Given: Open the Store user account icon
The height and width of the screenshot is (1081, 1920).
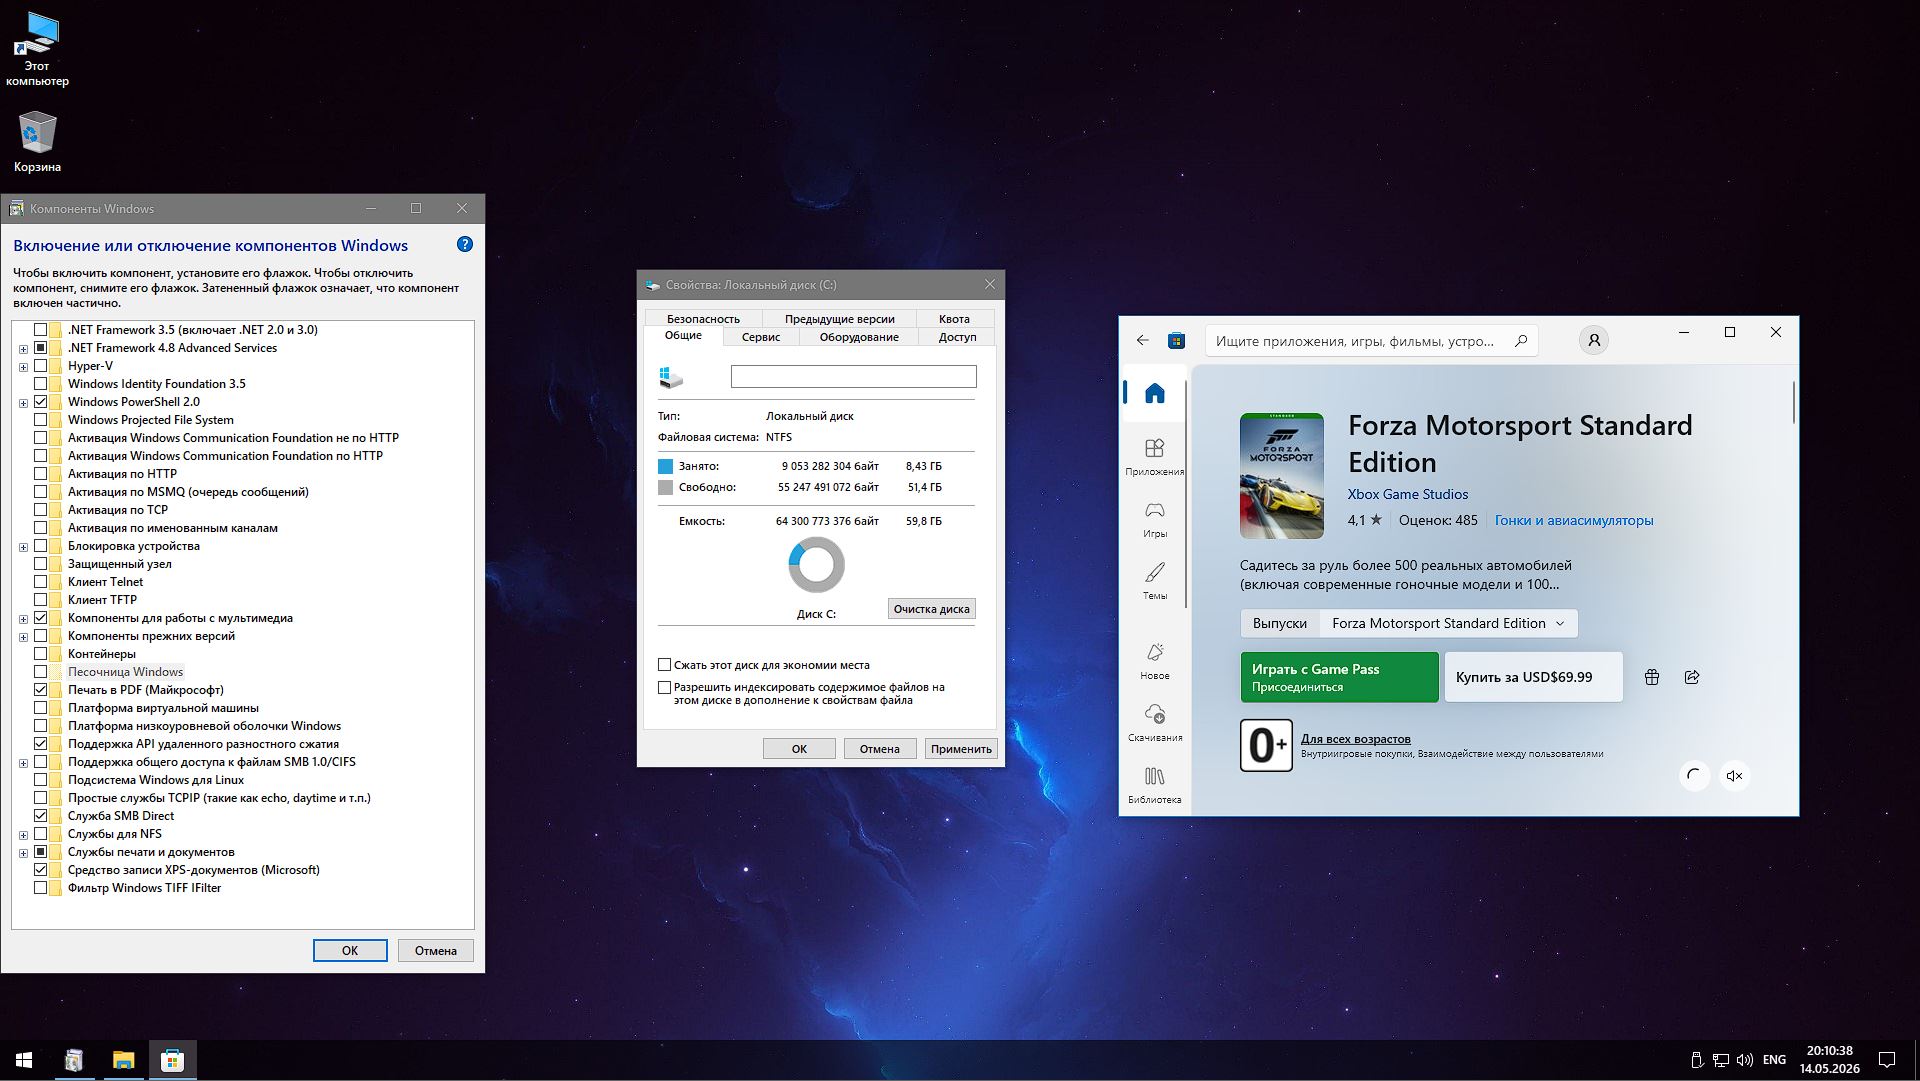Looking at the screenshot, I should (1594, 341).
